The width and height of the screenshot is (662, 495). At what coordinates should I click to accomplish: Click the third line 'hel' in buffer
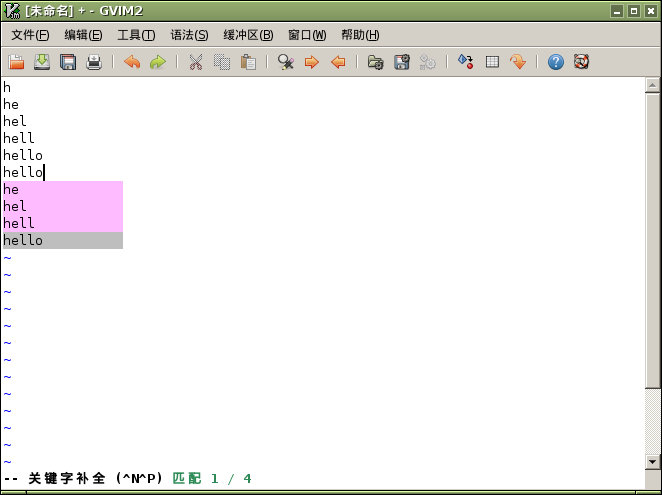tap(15, 121)
